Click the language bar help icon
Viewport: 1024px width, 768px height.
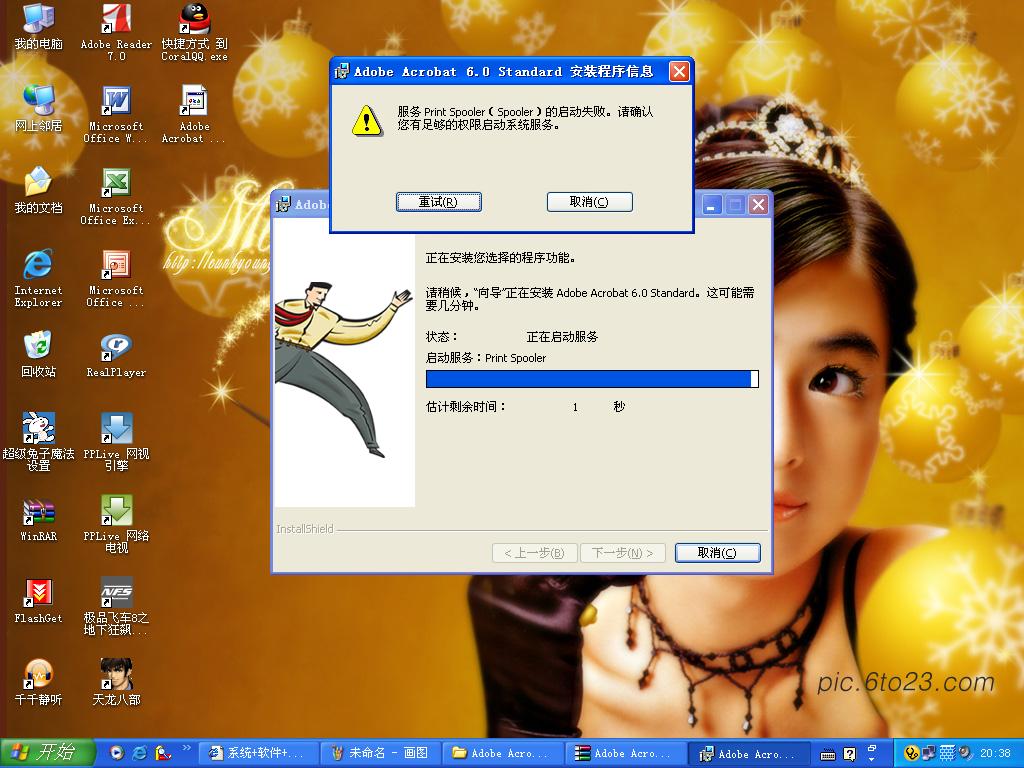coord(850,754)
